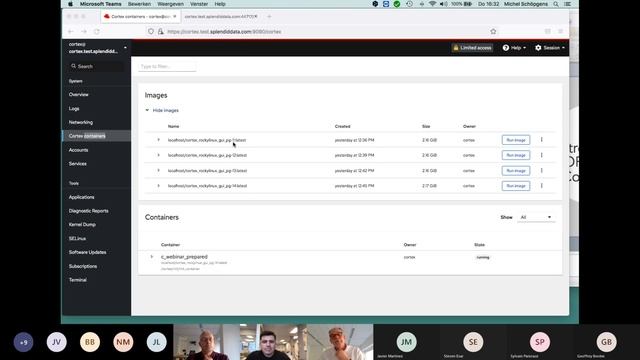The width and height of the screenshot is (640, 360).
Task: Open Applications in sidebar
Action: (82, 197)
